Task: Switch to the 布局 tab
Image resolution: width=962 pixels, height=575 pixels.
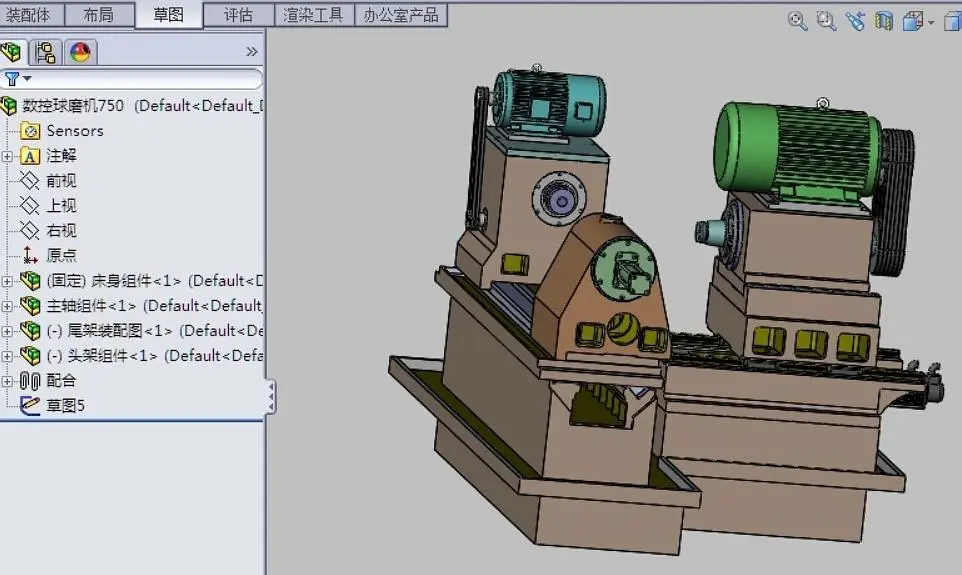Action: tap(99, 15)
